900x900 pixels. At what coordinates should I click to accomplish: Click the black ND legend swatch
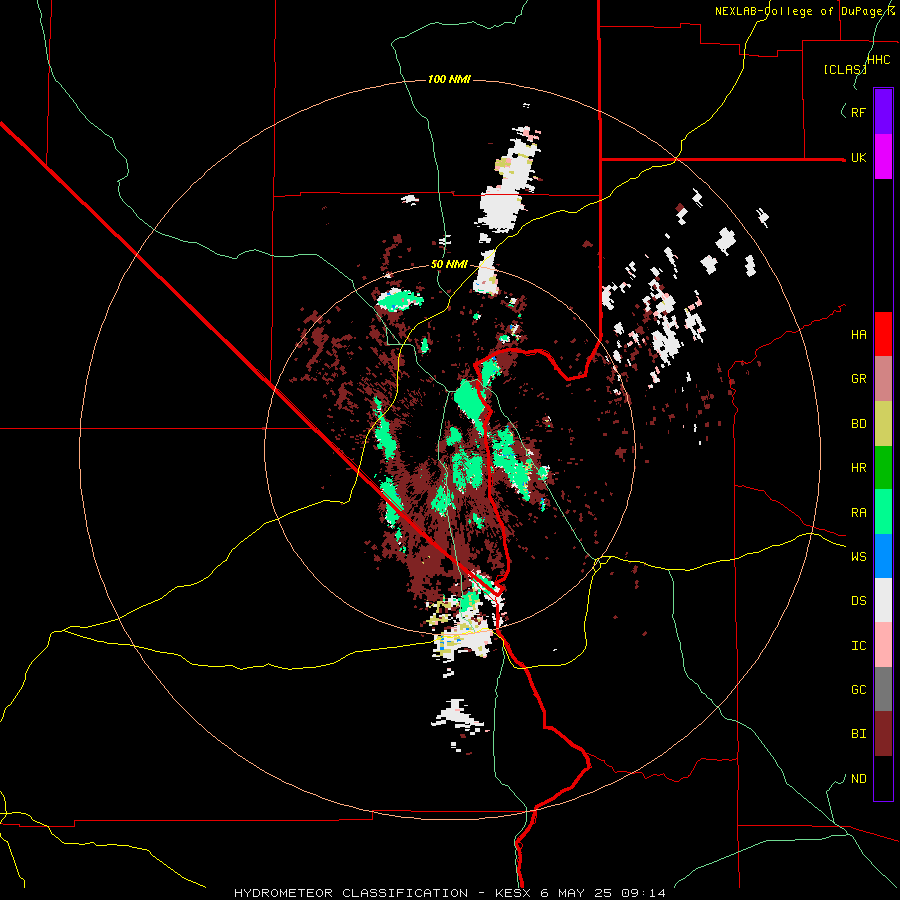pyautogui.click(x=883, y=778)
